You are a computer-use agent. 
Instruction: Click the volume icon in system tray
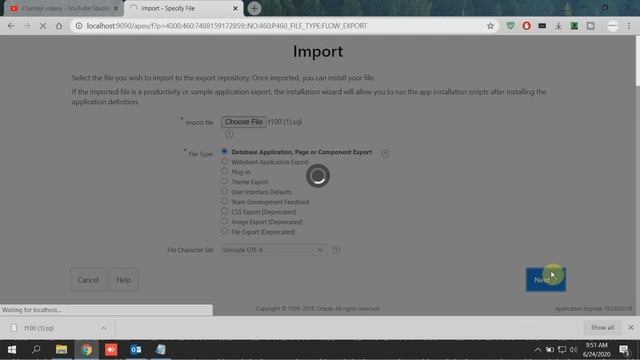point(573,350)
